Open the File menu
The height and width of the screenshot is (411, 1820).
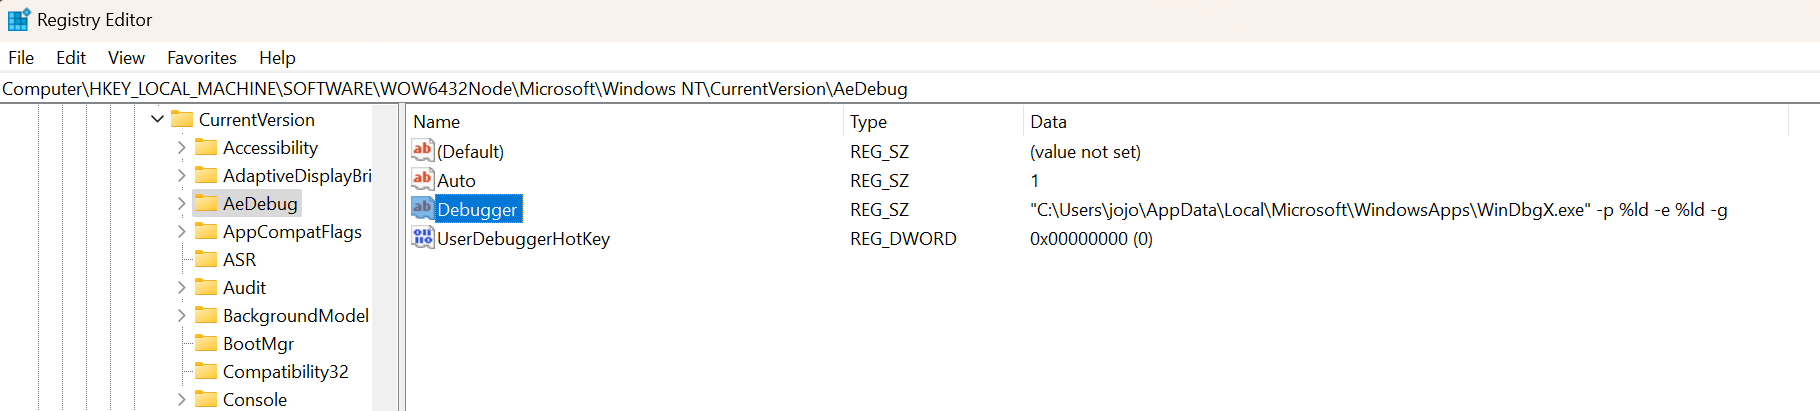coord(21,58)
